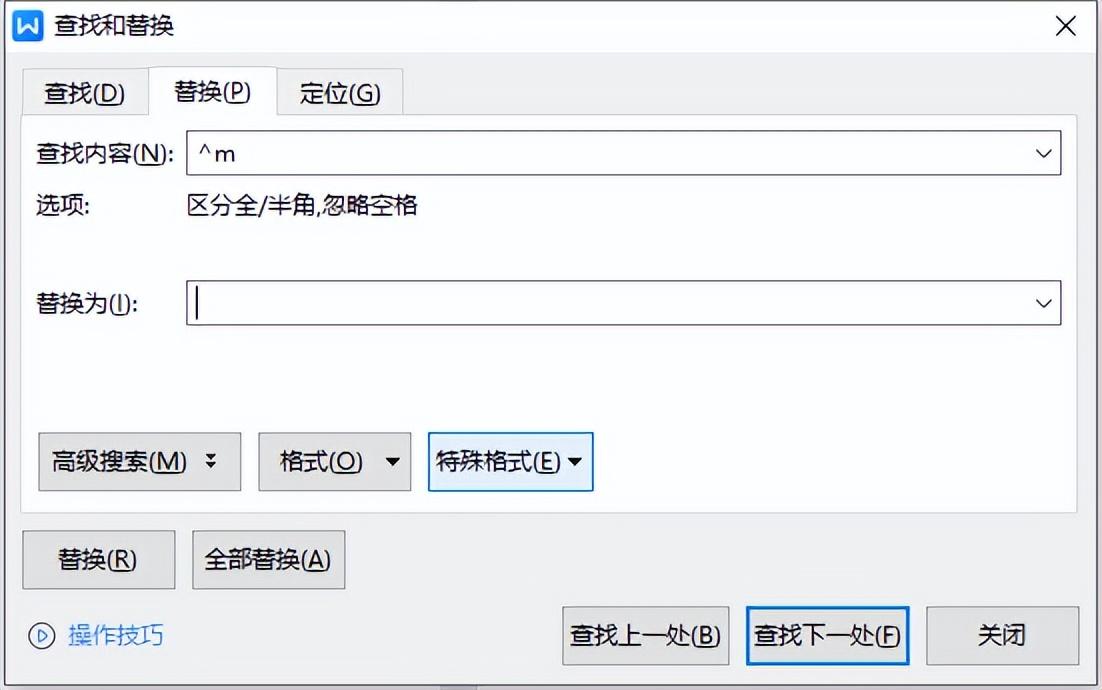Click the play icon beside 操作技巧
Screen dimensions: 1102x690
click(42, 636)
